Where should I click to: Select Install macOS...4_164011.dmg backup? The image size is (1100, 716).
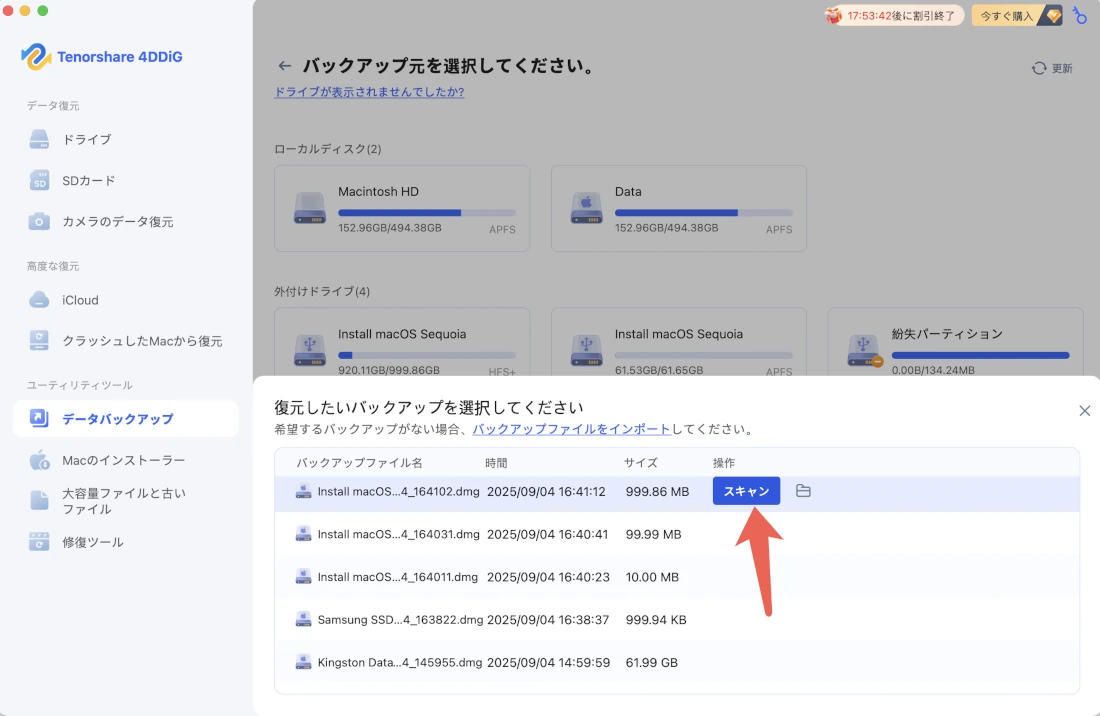677,577
